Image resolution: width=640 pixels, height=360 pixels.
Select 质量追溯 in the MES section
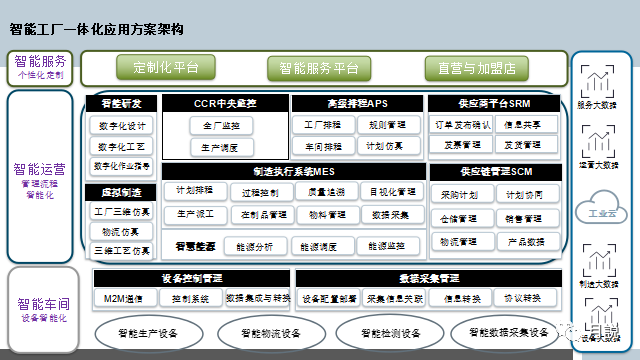[x=327, y=192]
